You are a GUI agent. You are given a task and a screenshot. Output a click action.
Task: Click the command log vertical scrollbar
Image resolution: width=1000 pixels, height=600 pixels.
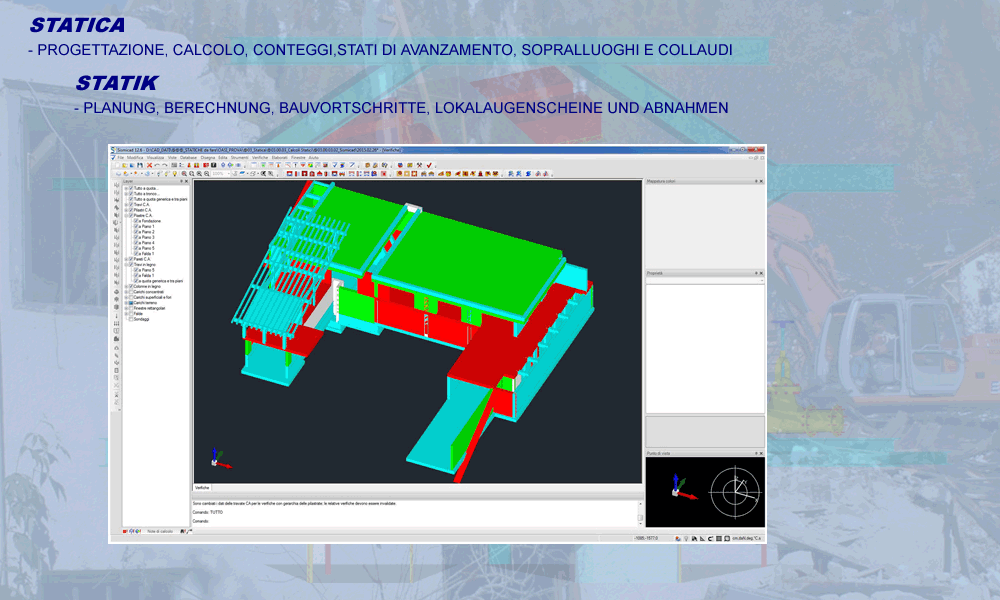click(640, 513)
